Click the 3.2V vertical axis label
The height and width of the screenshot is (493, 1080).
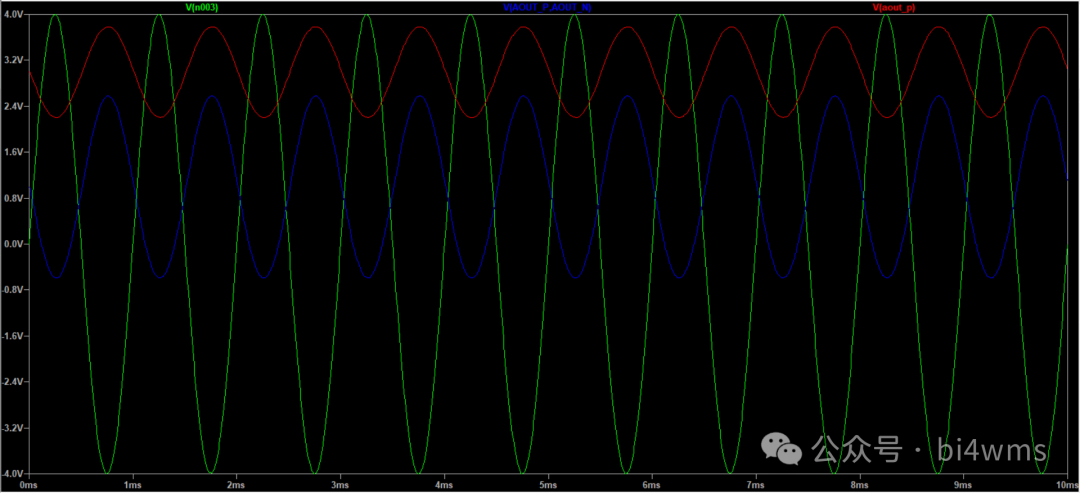[13, 60]
